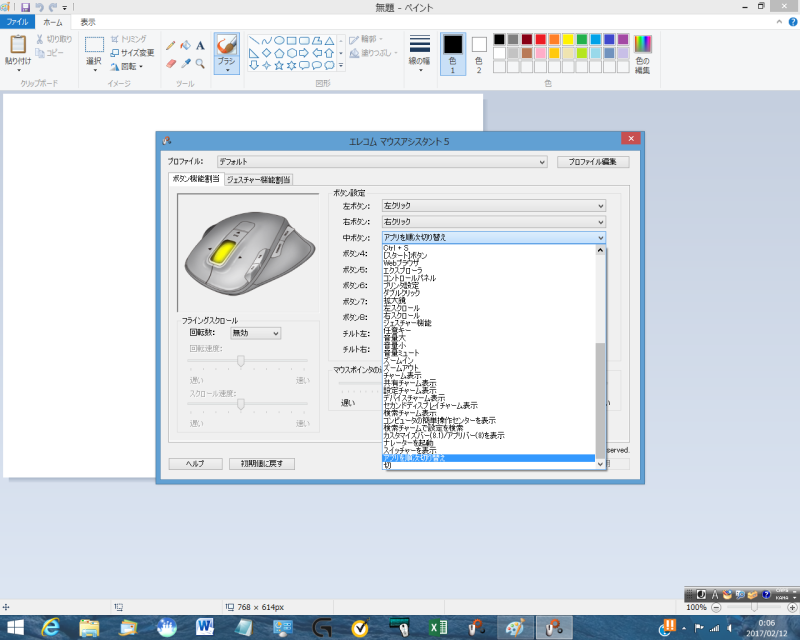This screenshot has height=640, width=800.
Task: Click the Paste clipboard icon in Paint
Action: tap(18, 44)
